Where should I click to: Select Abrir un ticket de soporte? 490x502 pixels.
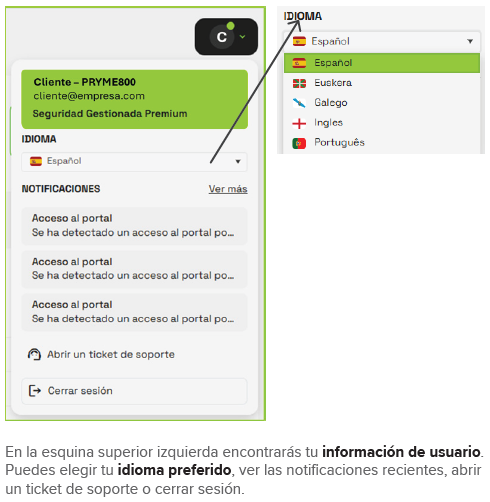[x=111, y=354]
